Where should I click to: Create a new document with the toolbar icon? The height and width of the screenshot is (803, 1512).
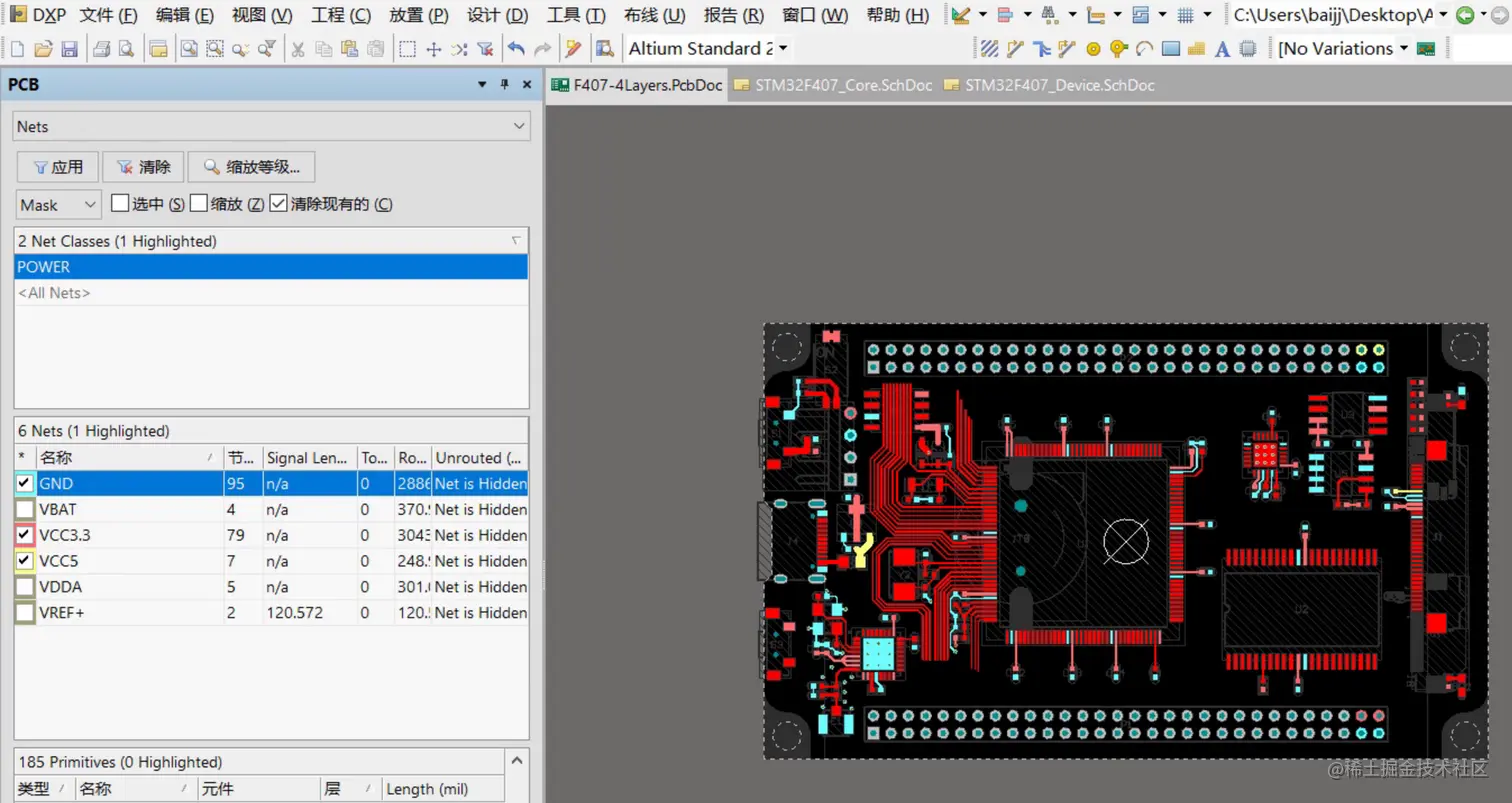[17, 48]
